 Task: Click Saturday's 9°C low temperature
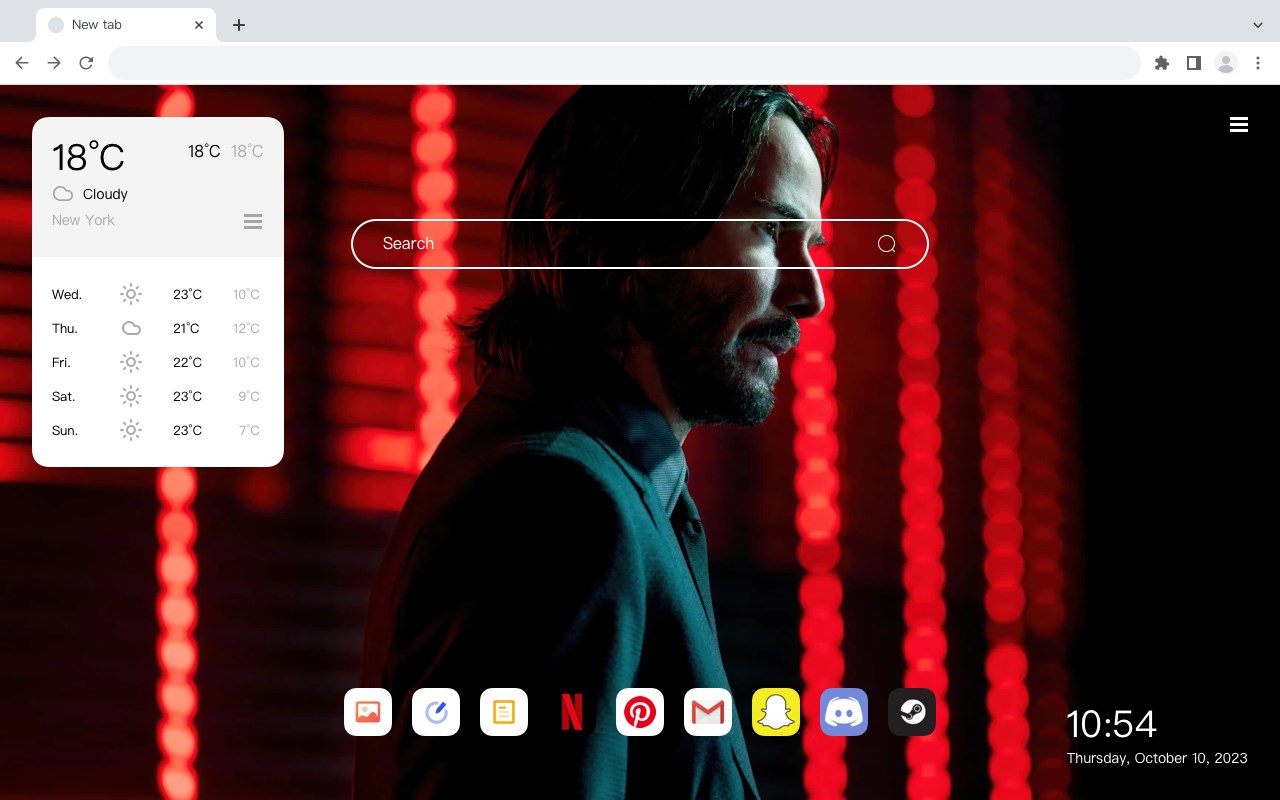point(249,396)
